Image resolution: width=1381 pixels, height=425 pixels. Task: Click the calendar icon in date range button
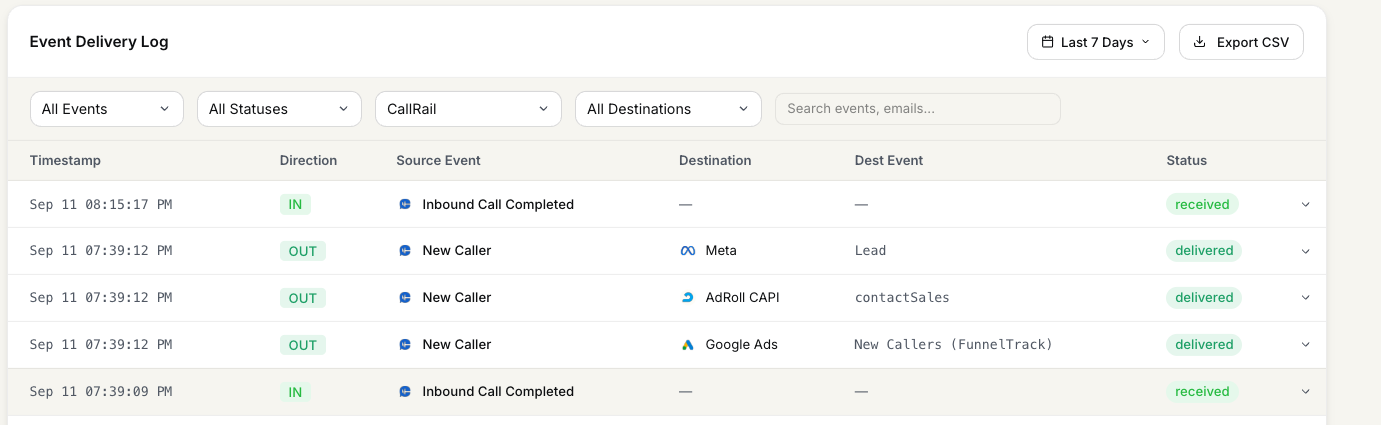click(1047, 42)
